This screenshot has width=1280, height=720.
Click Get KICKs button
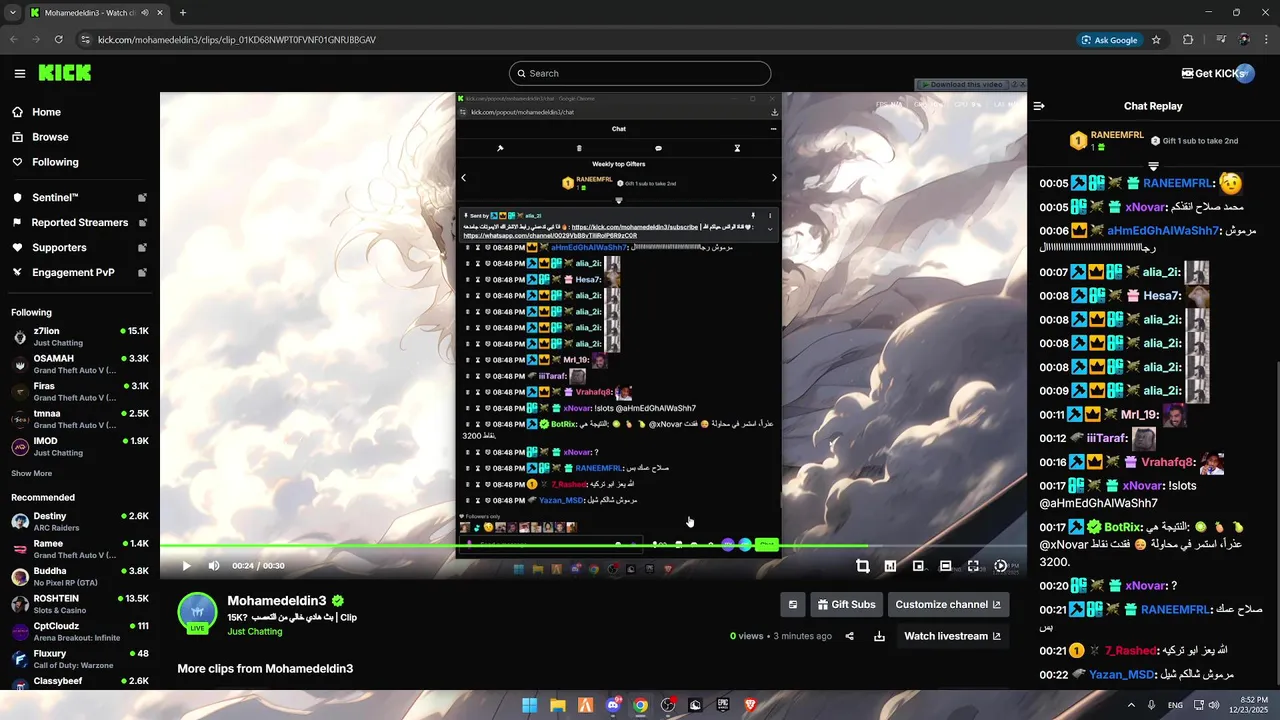1216,73
